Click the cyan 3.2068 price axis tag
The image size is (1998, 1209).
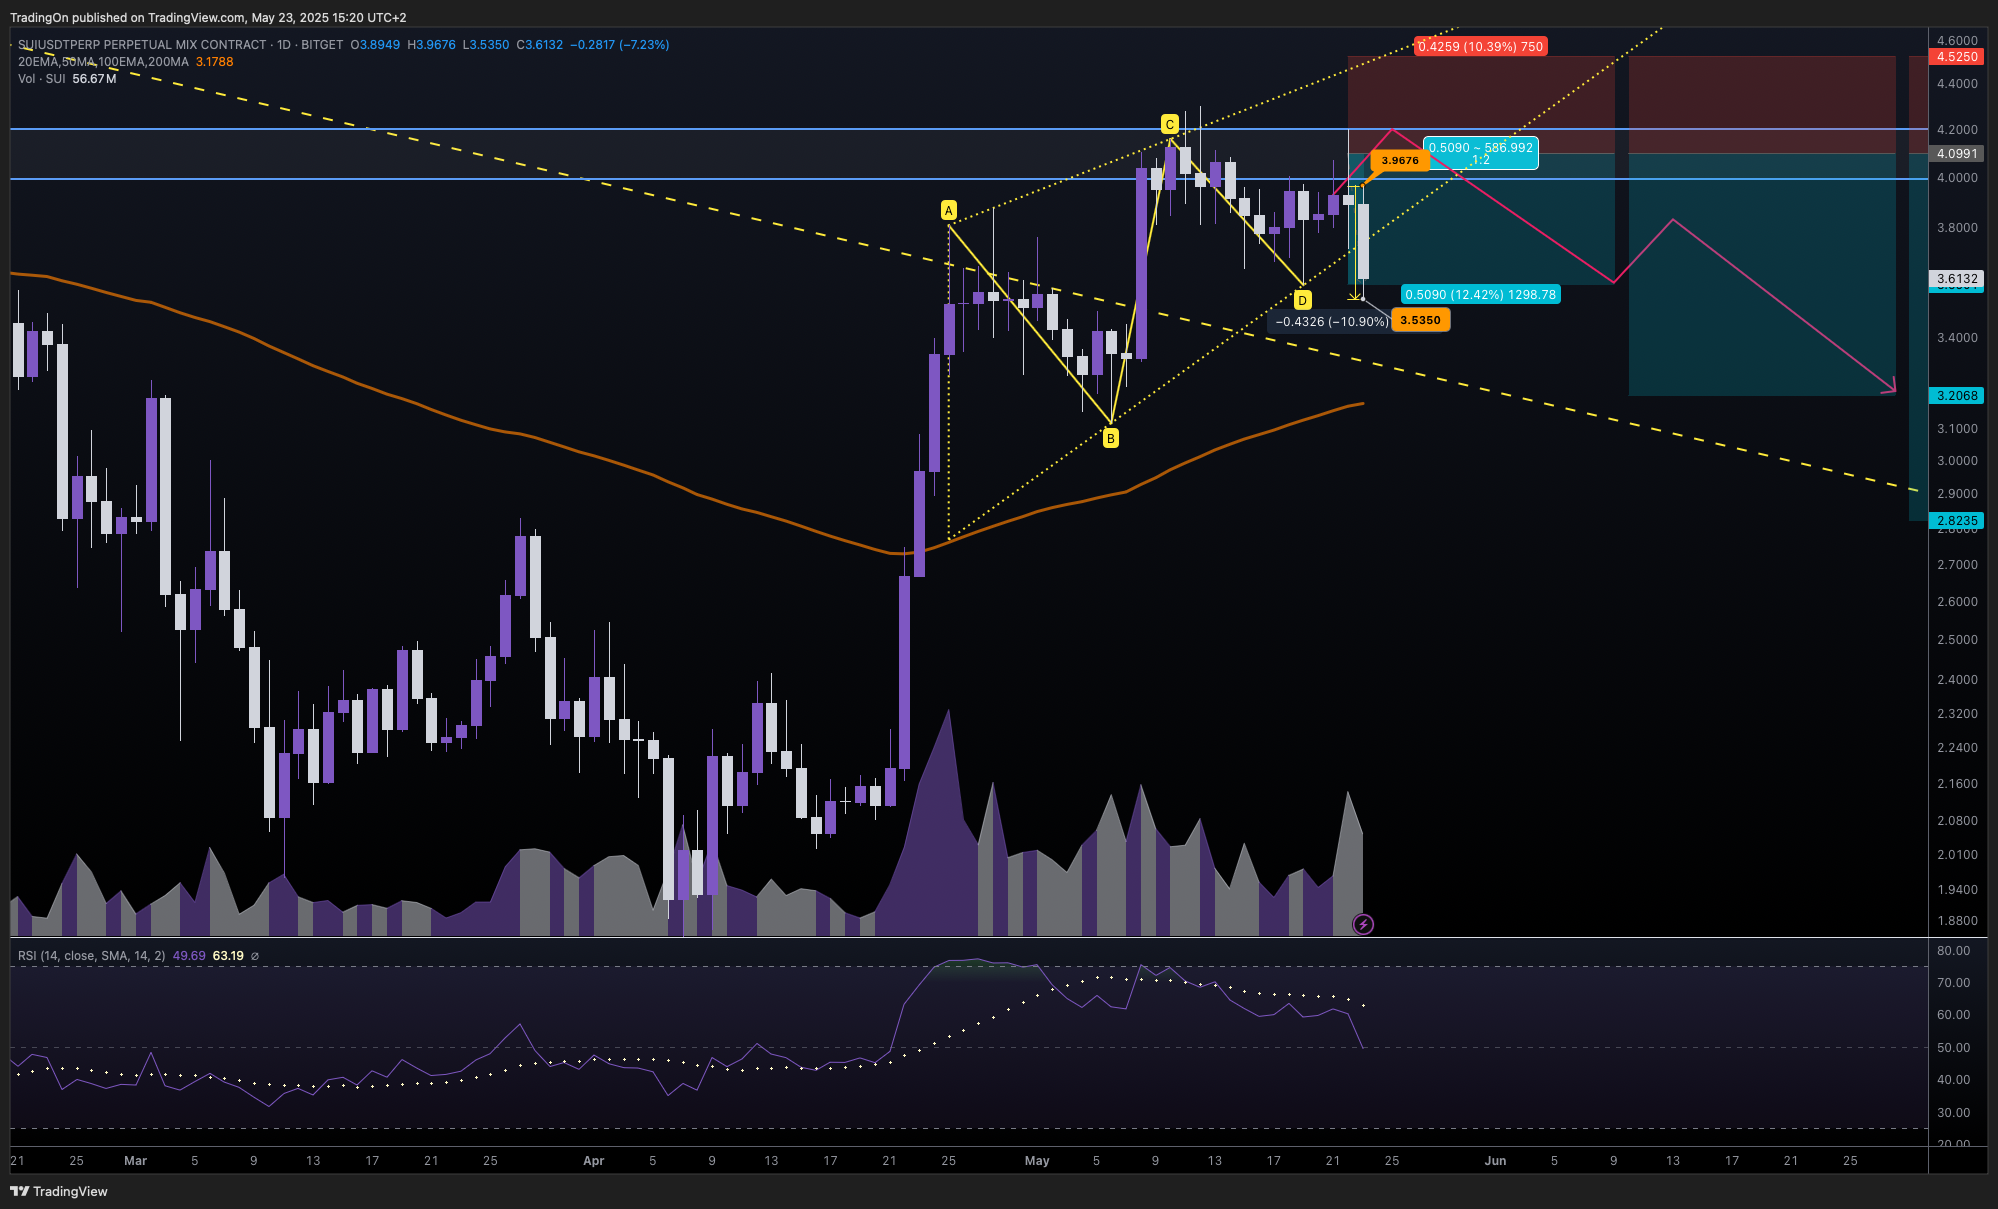(1957, 395)
